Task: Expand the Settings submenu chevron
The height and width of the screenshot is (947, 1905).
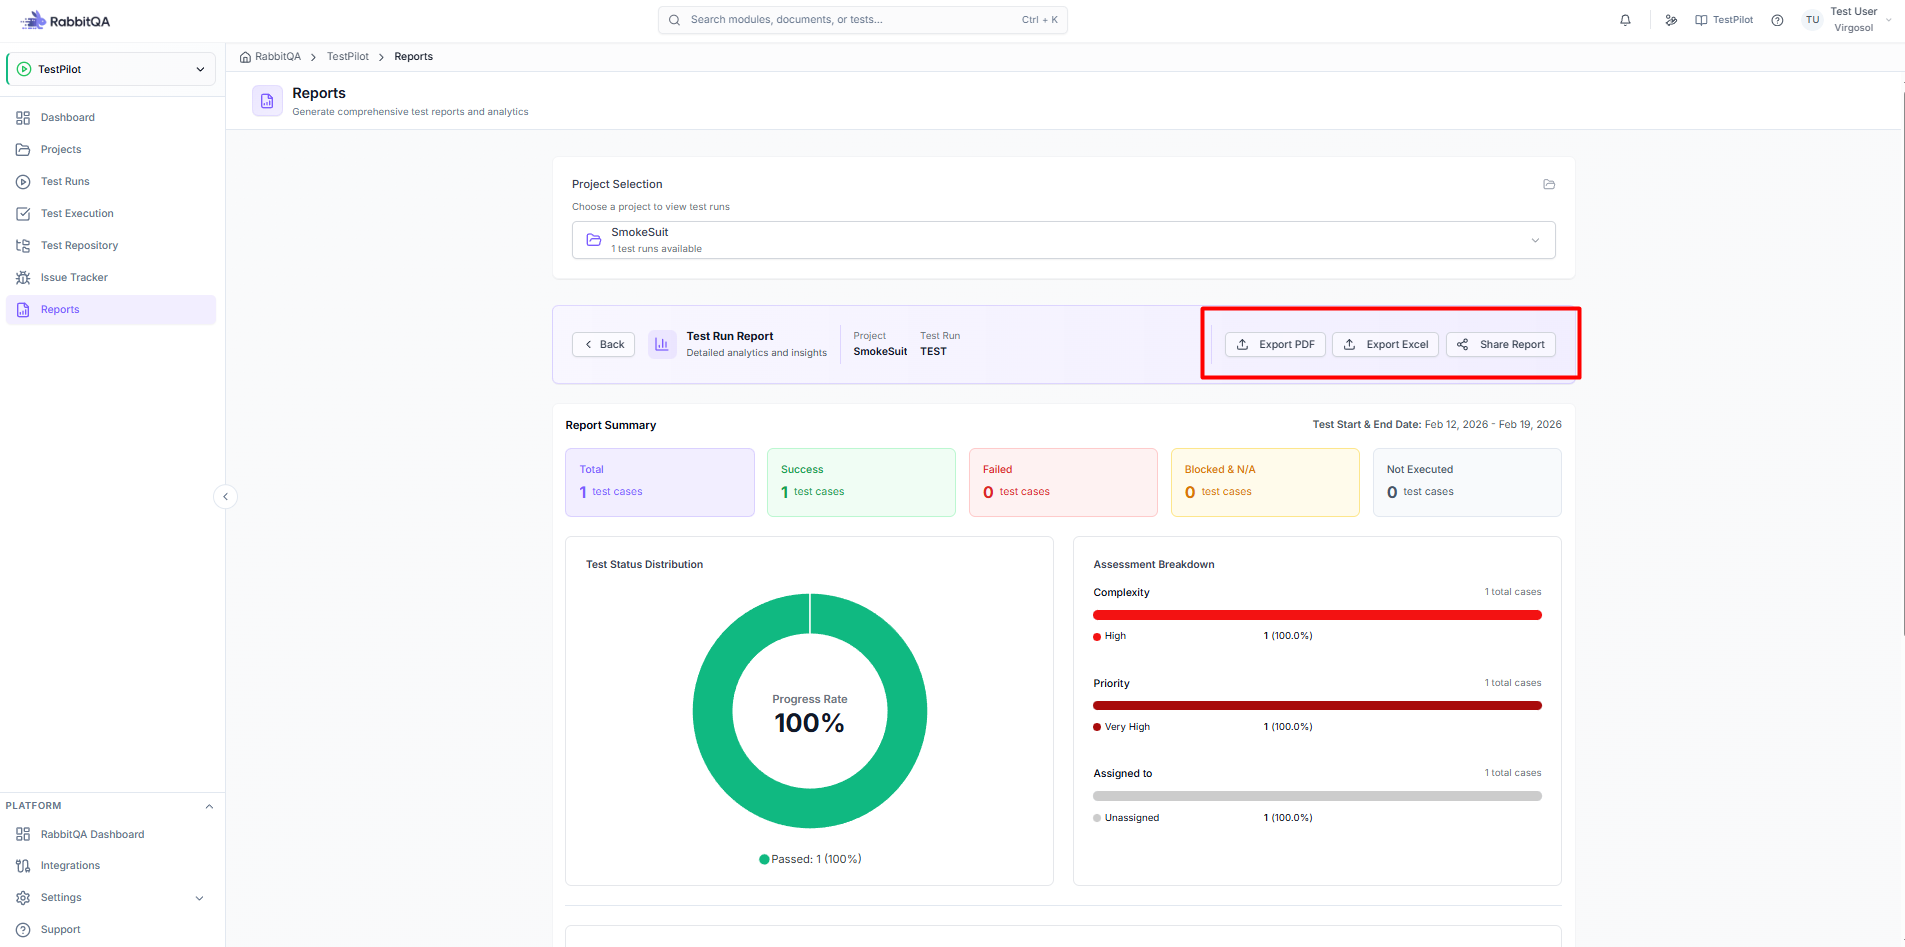Action: coord(199,898)
